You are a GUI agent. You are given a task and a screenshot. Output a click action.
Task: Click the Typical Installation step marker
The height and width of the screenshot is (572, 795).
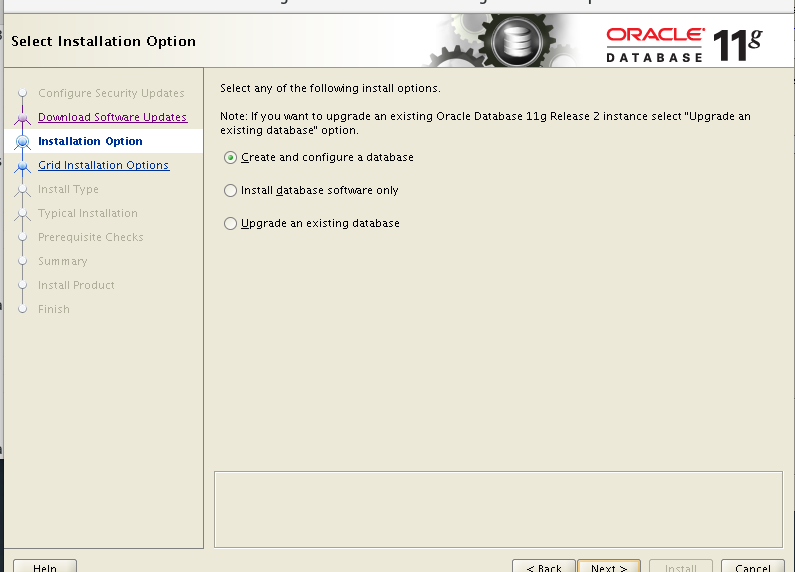point(22,213)
